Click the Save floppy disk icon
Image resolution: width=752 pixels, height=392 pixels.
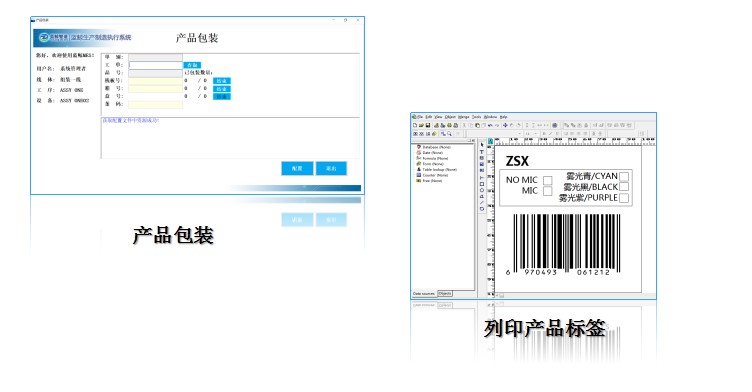[x=428, y=125]
